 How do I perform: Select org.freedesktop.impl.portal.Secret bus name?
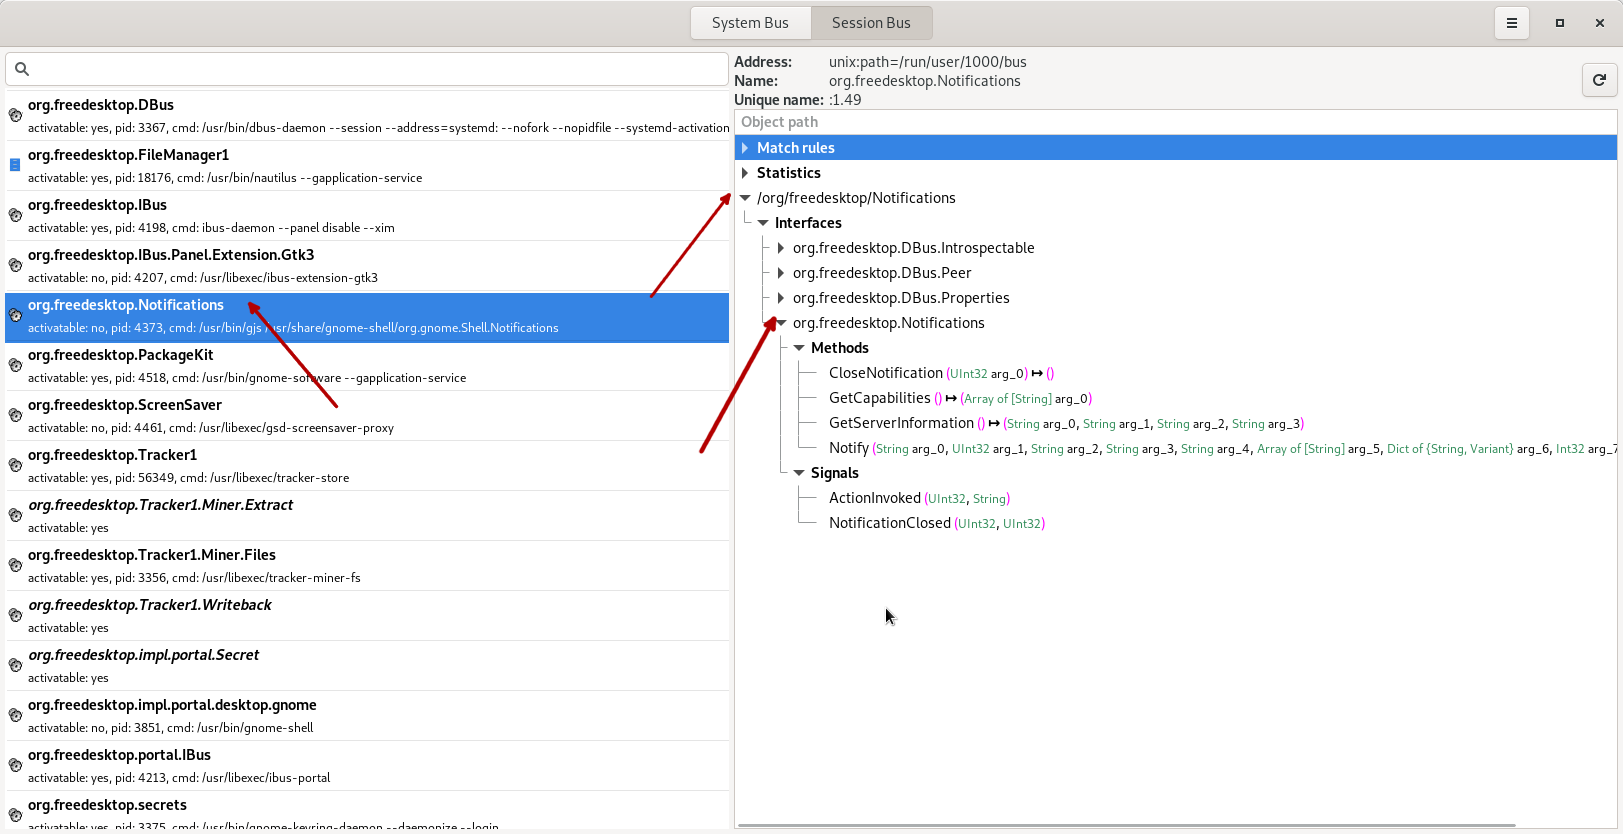pos(367,666)
